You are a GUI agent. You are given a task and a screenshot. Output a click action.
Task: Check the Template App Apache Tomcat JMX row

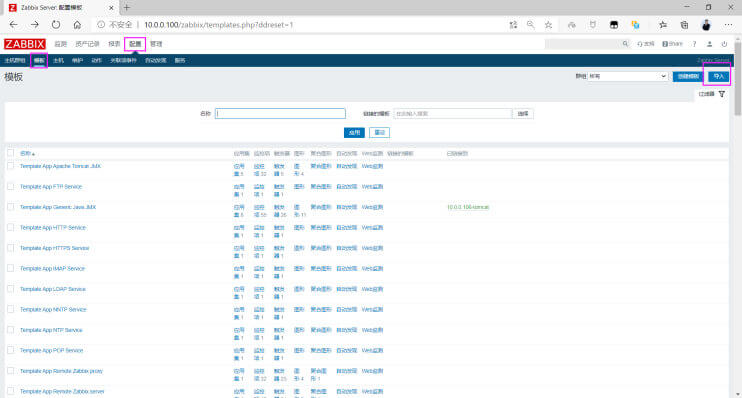pyautogui.click(x=10, y=166)
